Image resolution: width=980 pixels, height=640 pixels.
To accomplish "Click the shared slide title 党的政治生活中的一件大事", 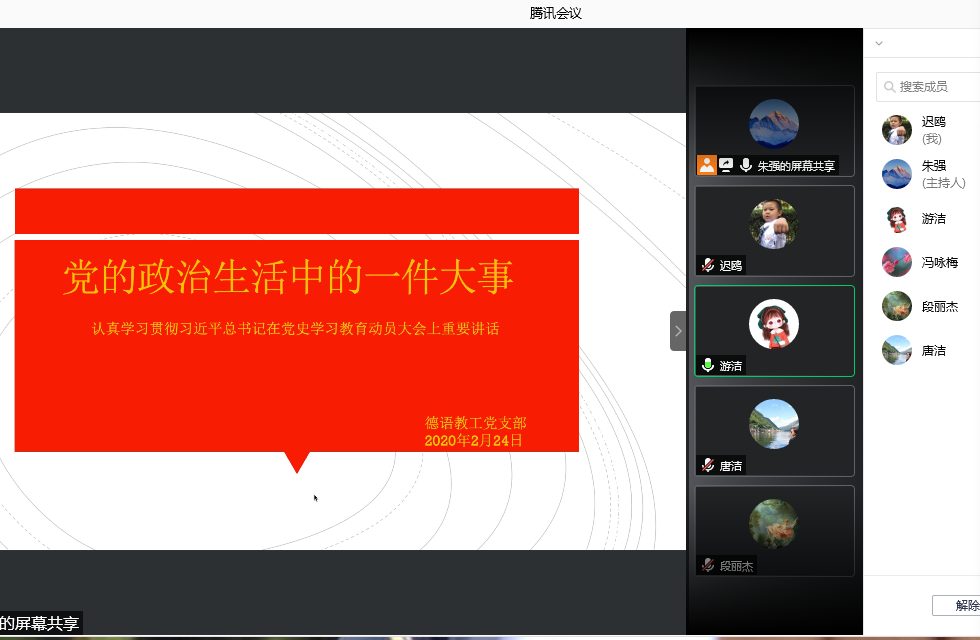I will click(x=288, y=277).
